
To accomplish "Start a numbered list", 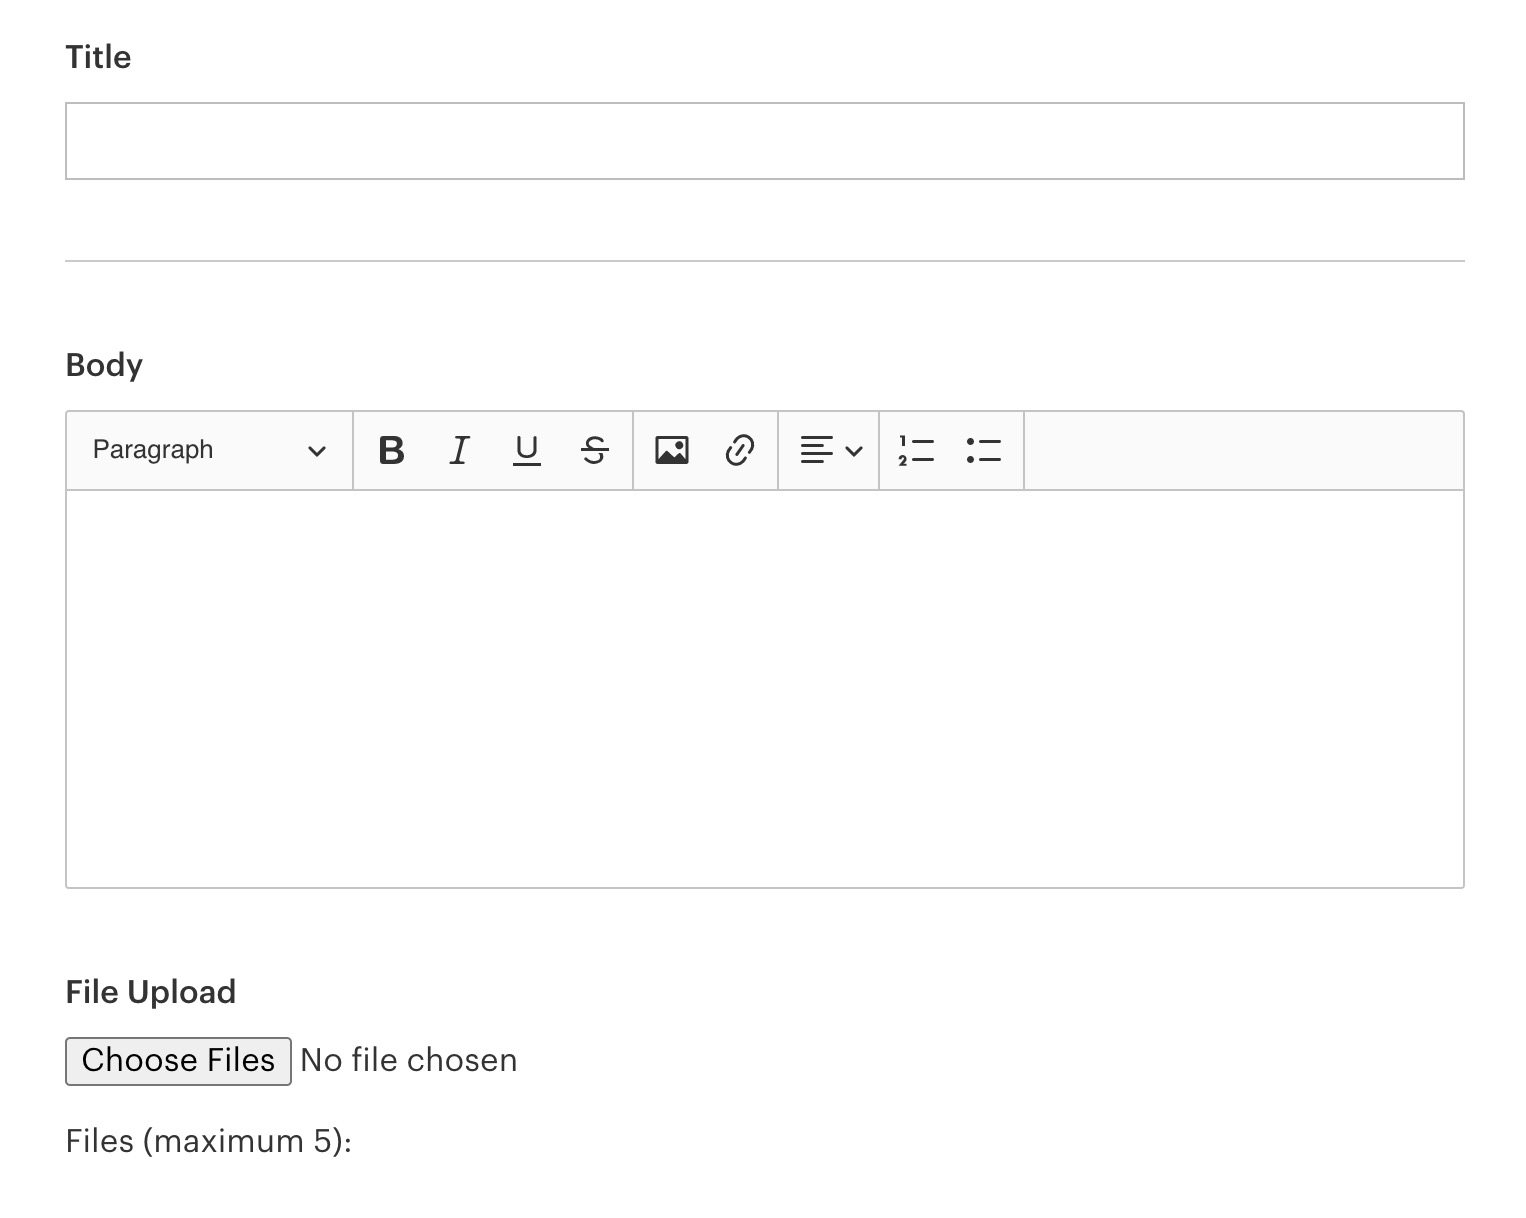I will pyautogui.click(x=916, y=451).
